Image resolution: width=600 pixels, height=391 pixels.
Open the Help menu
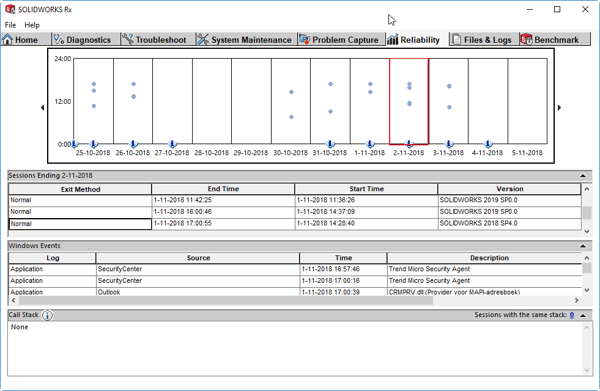32,25
